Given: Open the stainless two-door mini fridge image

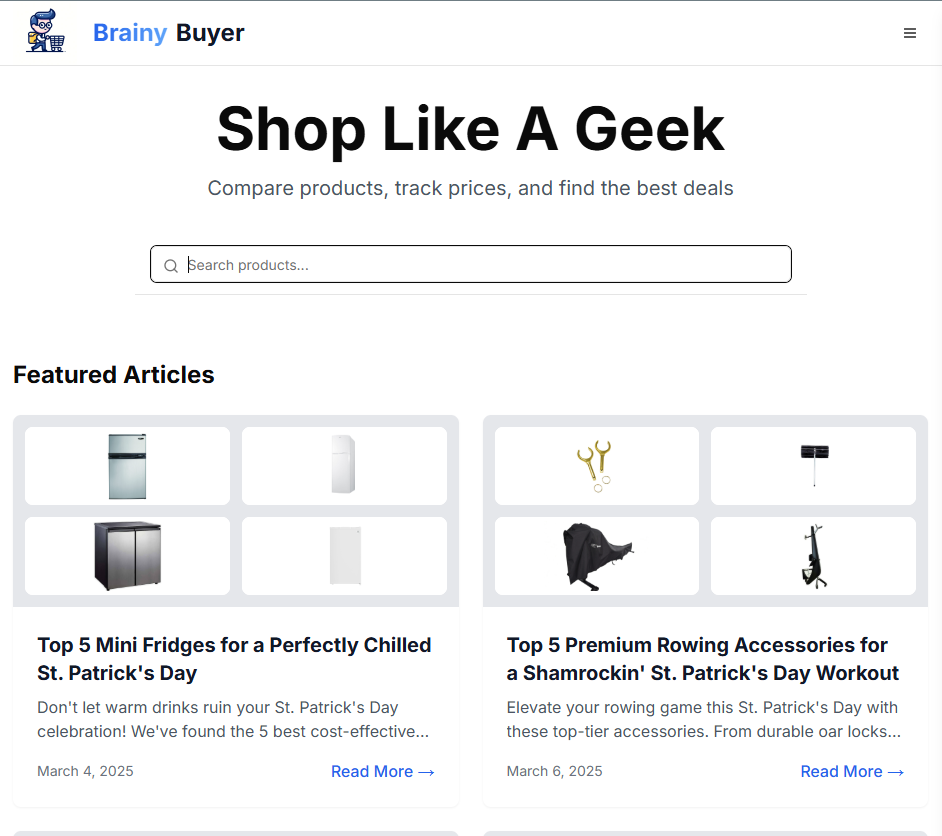Looking at the screenshot, I should coord(127,466).
